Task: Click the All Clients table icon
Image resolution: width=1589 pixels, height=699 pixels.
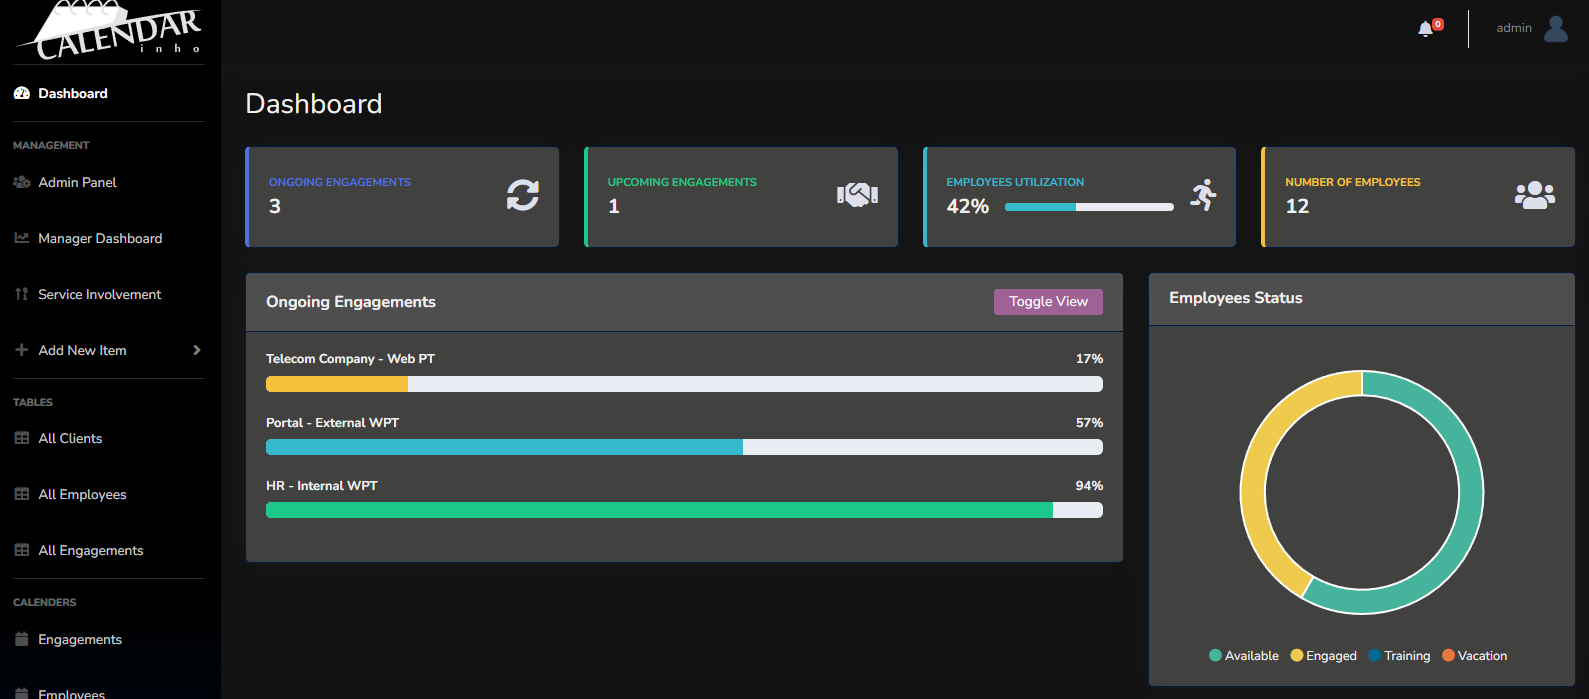Action: (x=22, y=438)
